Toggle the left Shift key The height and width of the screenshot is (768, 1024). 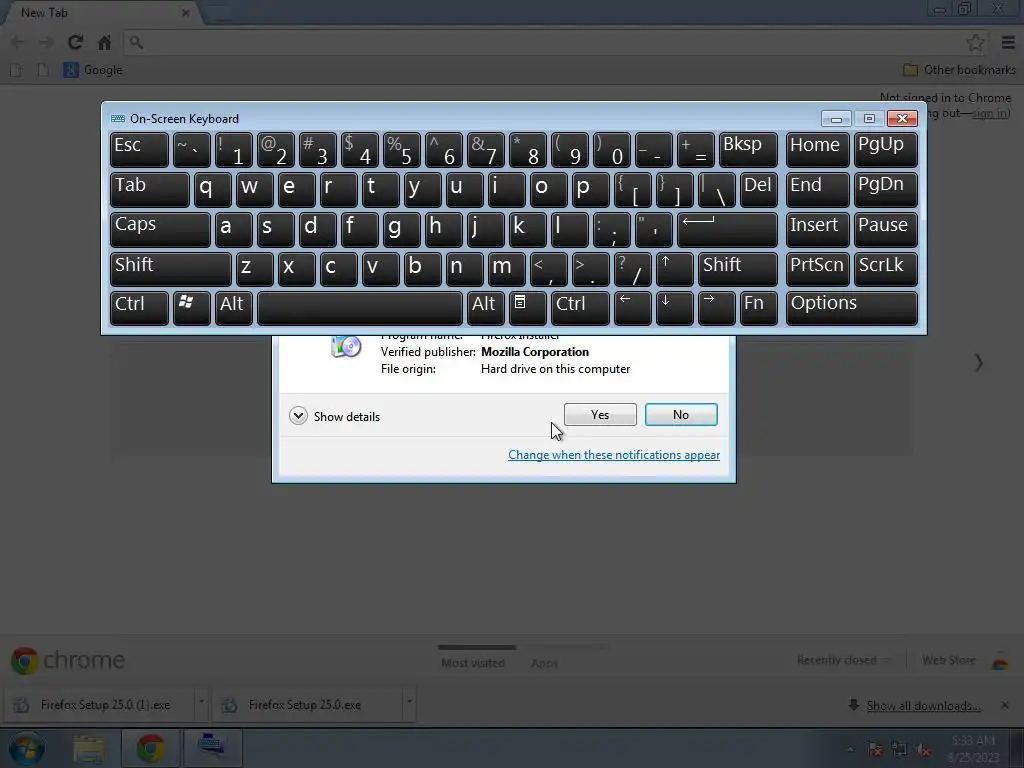coord(170,269)
